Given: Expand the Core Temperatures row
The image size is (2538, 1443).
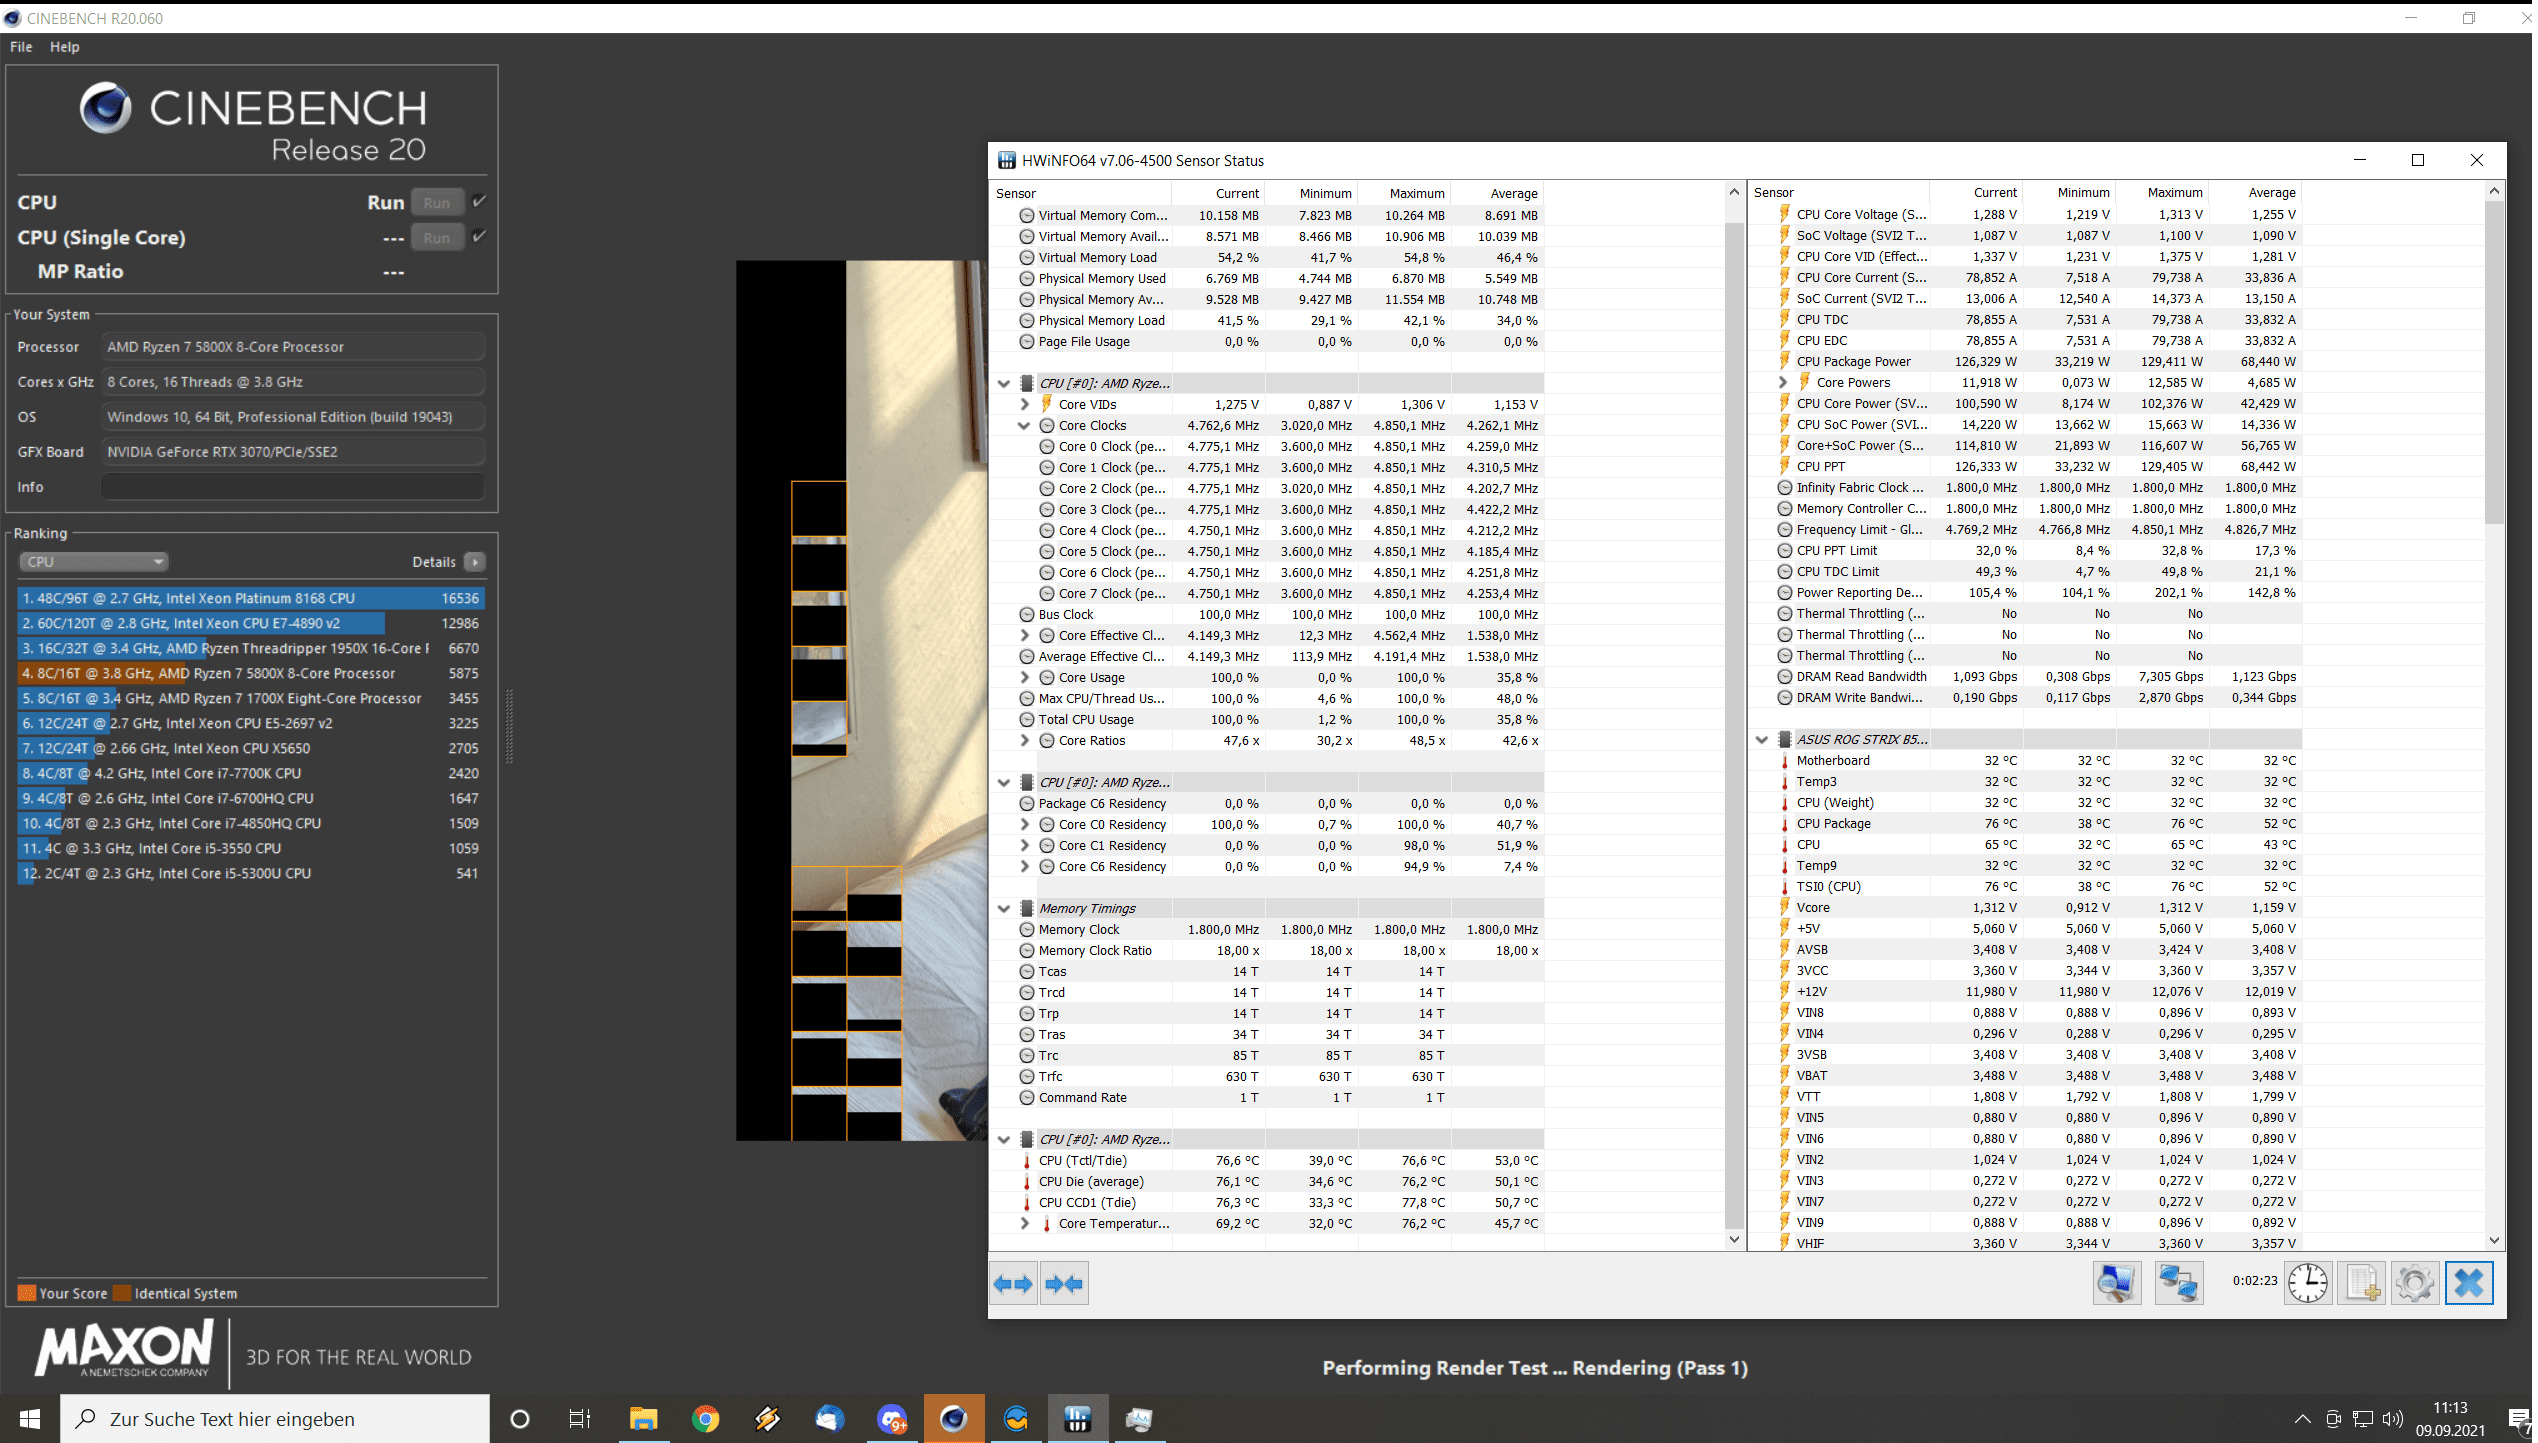Looking at the screenshot, I should [x=1023, y=1223].
